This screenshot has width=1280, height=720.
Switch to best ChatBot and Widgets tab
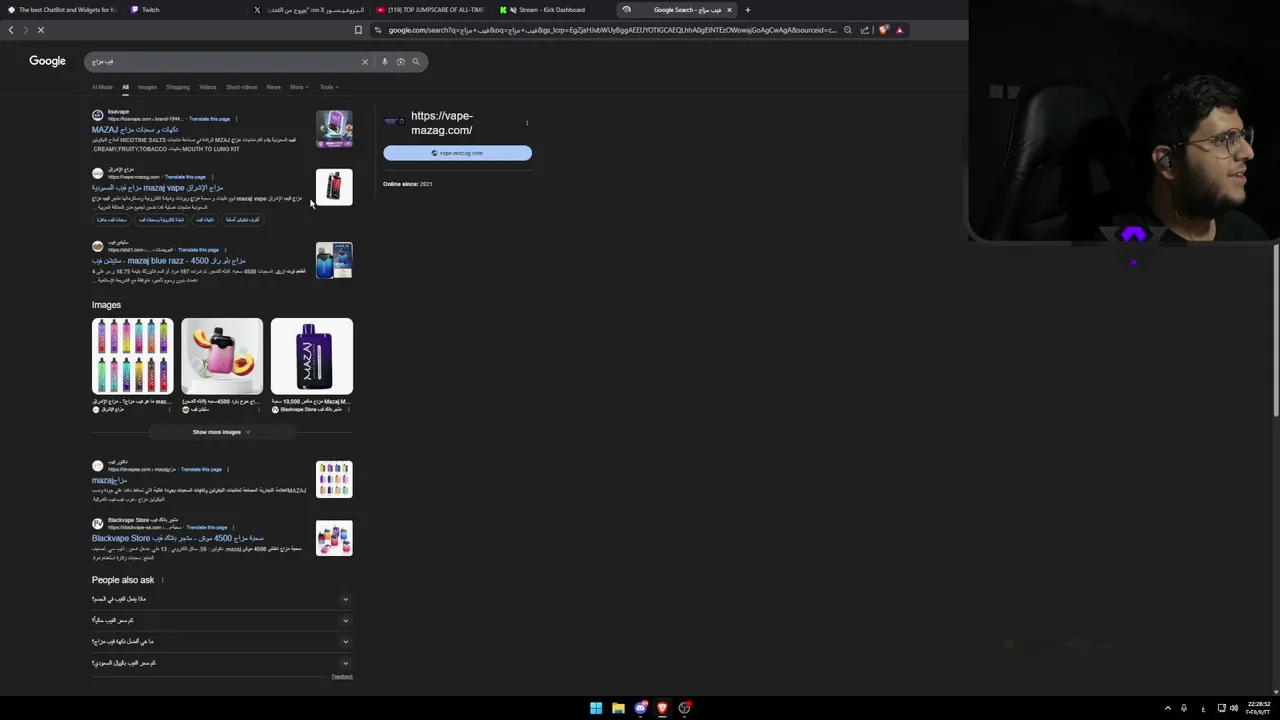tap(62, 10)
